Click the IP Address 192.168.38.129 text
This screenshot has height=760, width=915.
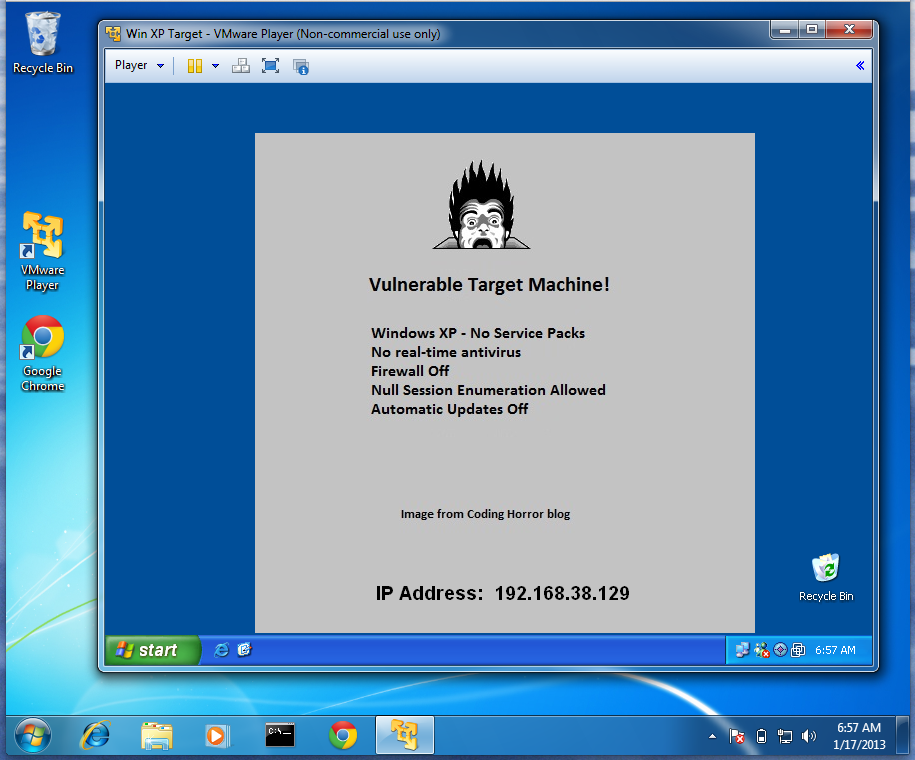pos(502,593)
